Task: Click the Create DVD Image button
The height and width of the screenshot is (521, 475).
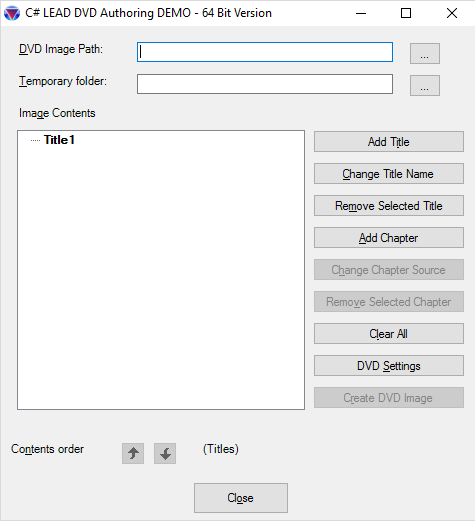Action: pyautogui.click(x=389, y=398)
